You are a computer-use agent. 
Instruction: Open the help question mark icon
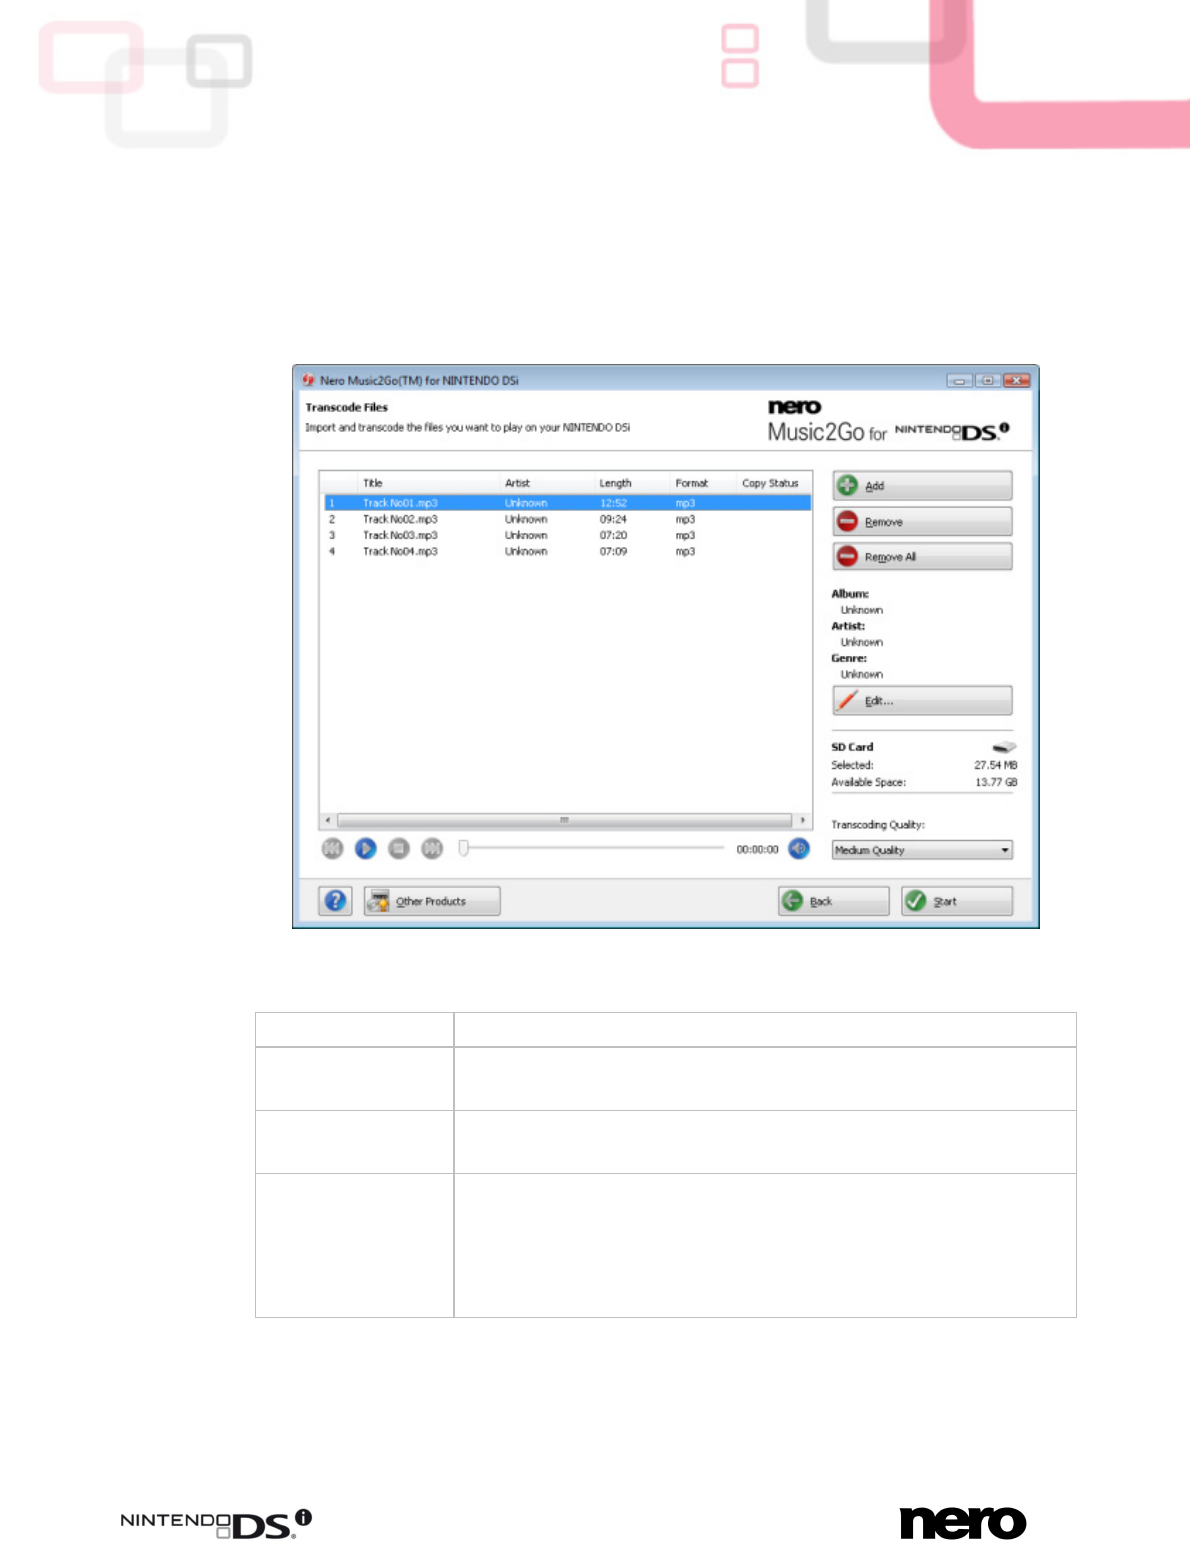point(336,901)
